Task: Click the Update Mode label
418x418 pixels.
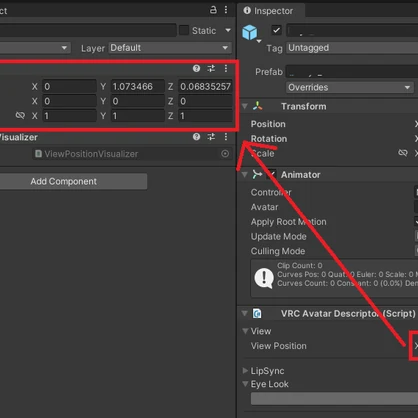Action: click(279, 236)
